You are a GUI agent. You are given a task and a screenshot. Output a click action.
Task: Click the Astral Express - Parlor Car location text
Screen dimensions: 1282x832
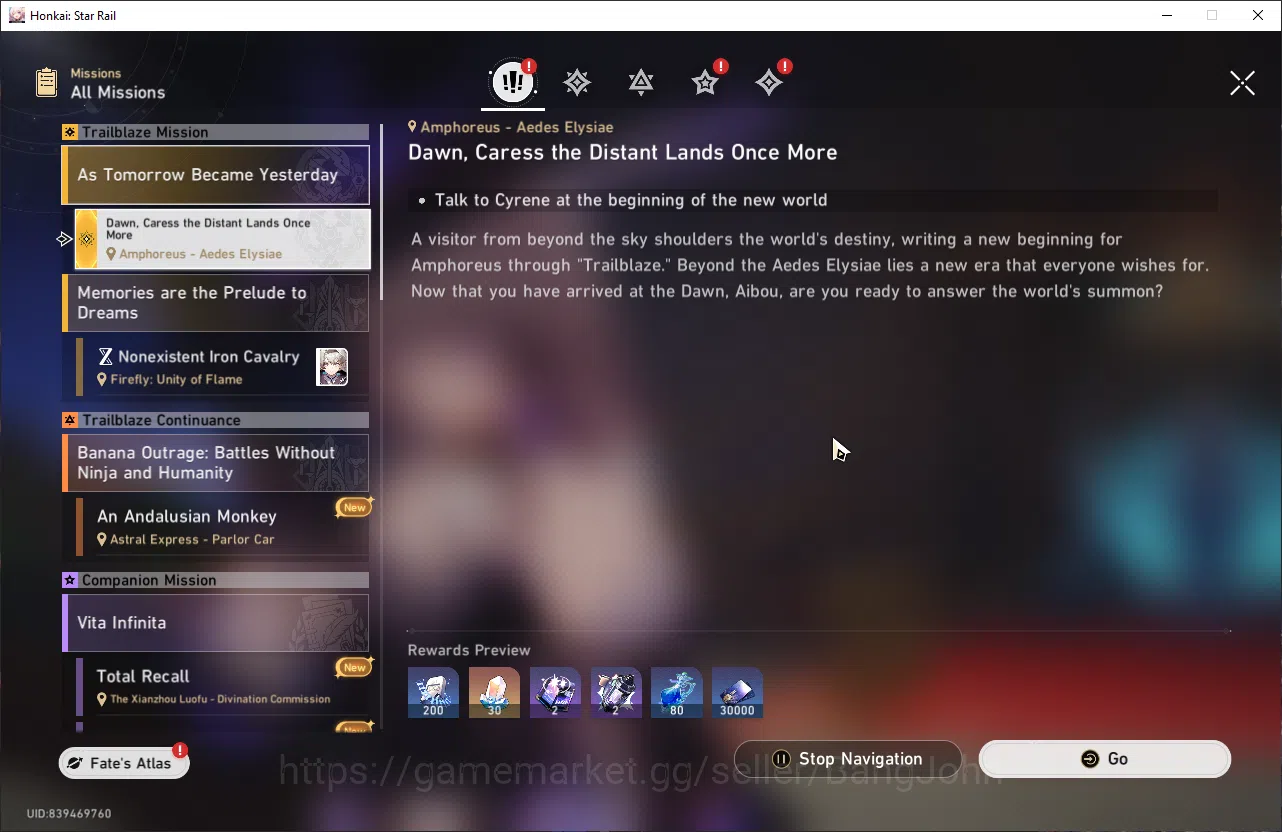(x=192, y=540)
